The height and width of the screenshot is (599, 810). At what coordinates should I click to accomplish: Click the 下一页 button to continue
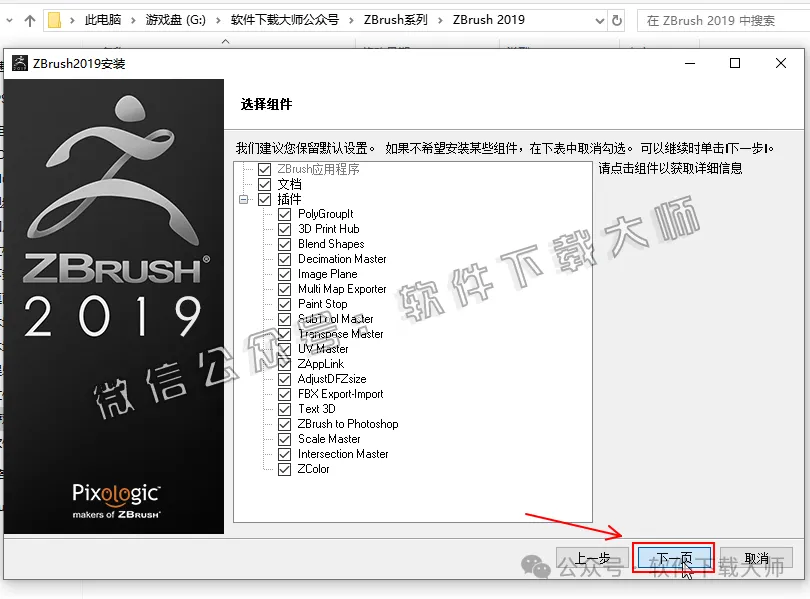[x=673, y=559]
